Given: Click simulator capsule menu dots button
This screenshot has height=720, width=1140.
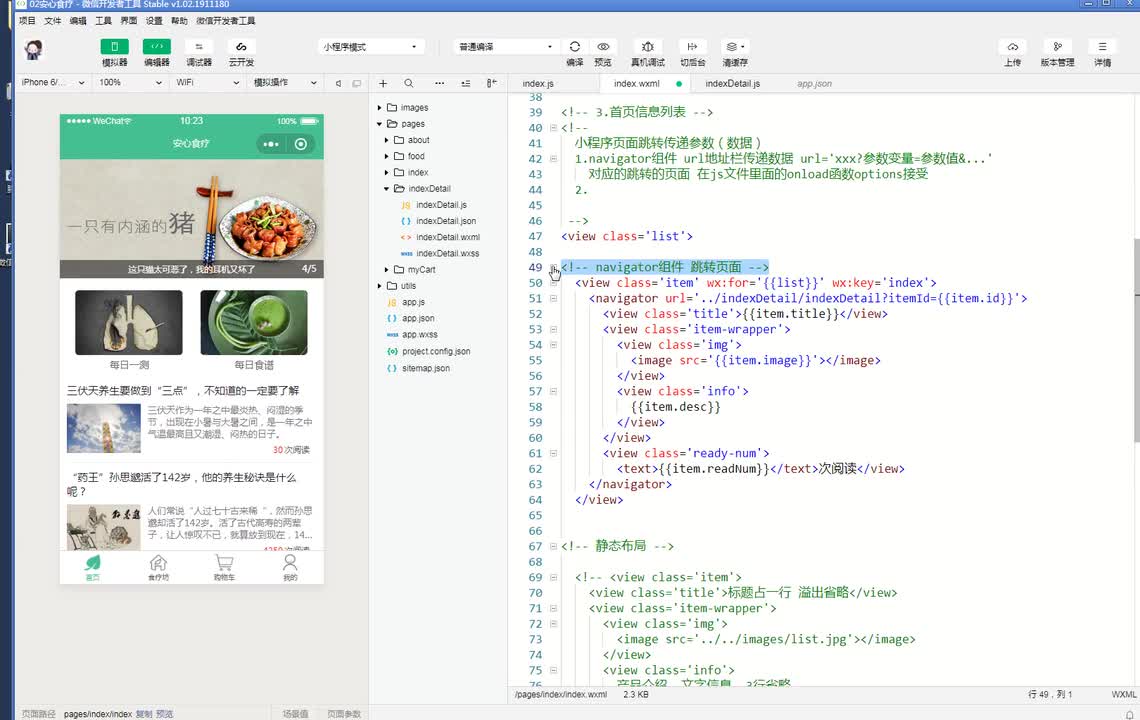Looking at the screenshot, I should pos(271,144).
